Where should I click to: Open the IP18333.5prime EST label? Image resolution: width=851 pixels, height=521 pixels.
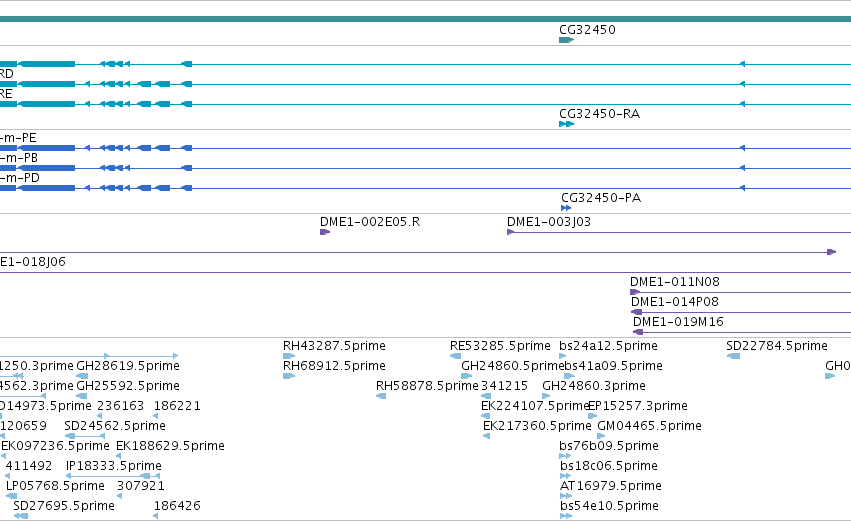[x=113, y=467]
